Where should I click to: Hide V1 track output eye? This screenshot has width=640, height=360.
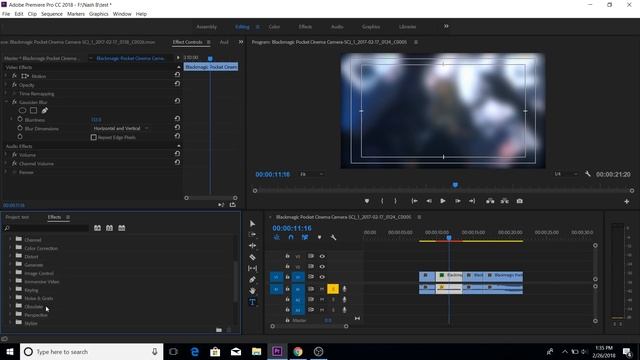pyautogui.click(x=322, y=277)
